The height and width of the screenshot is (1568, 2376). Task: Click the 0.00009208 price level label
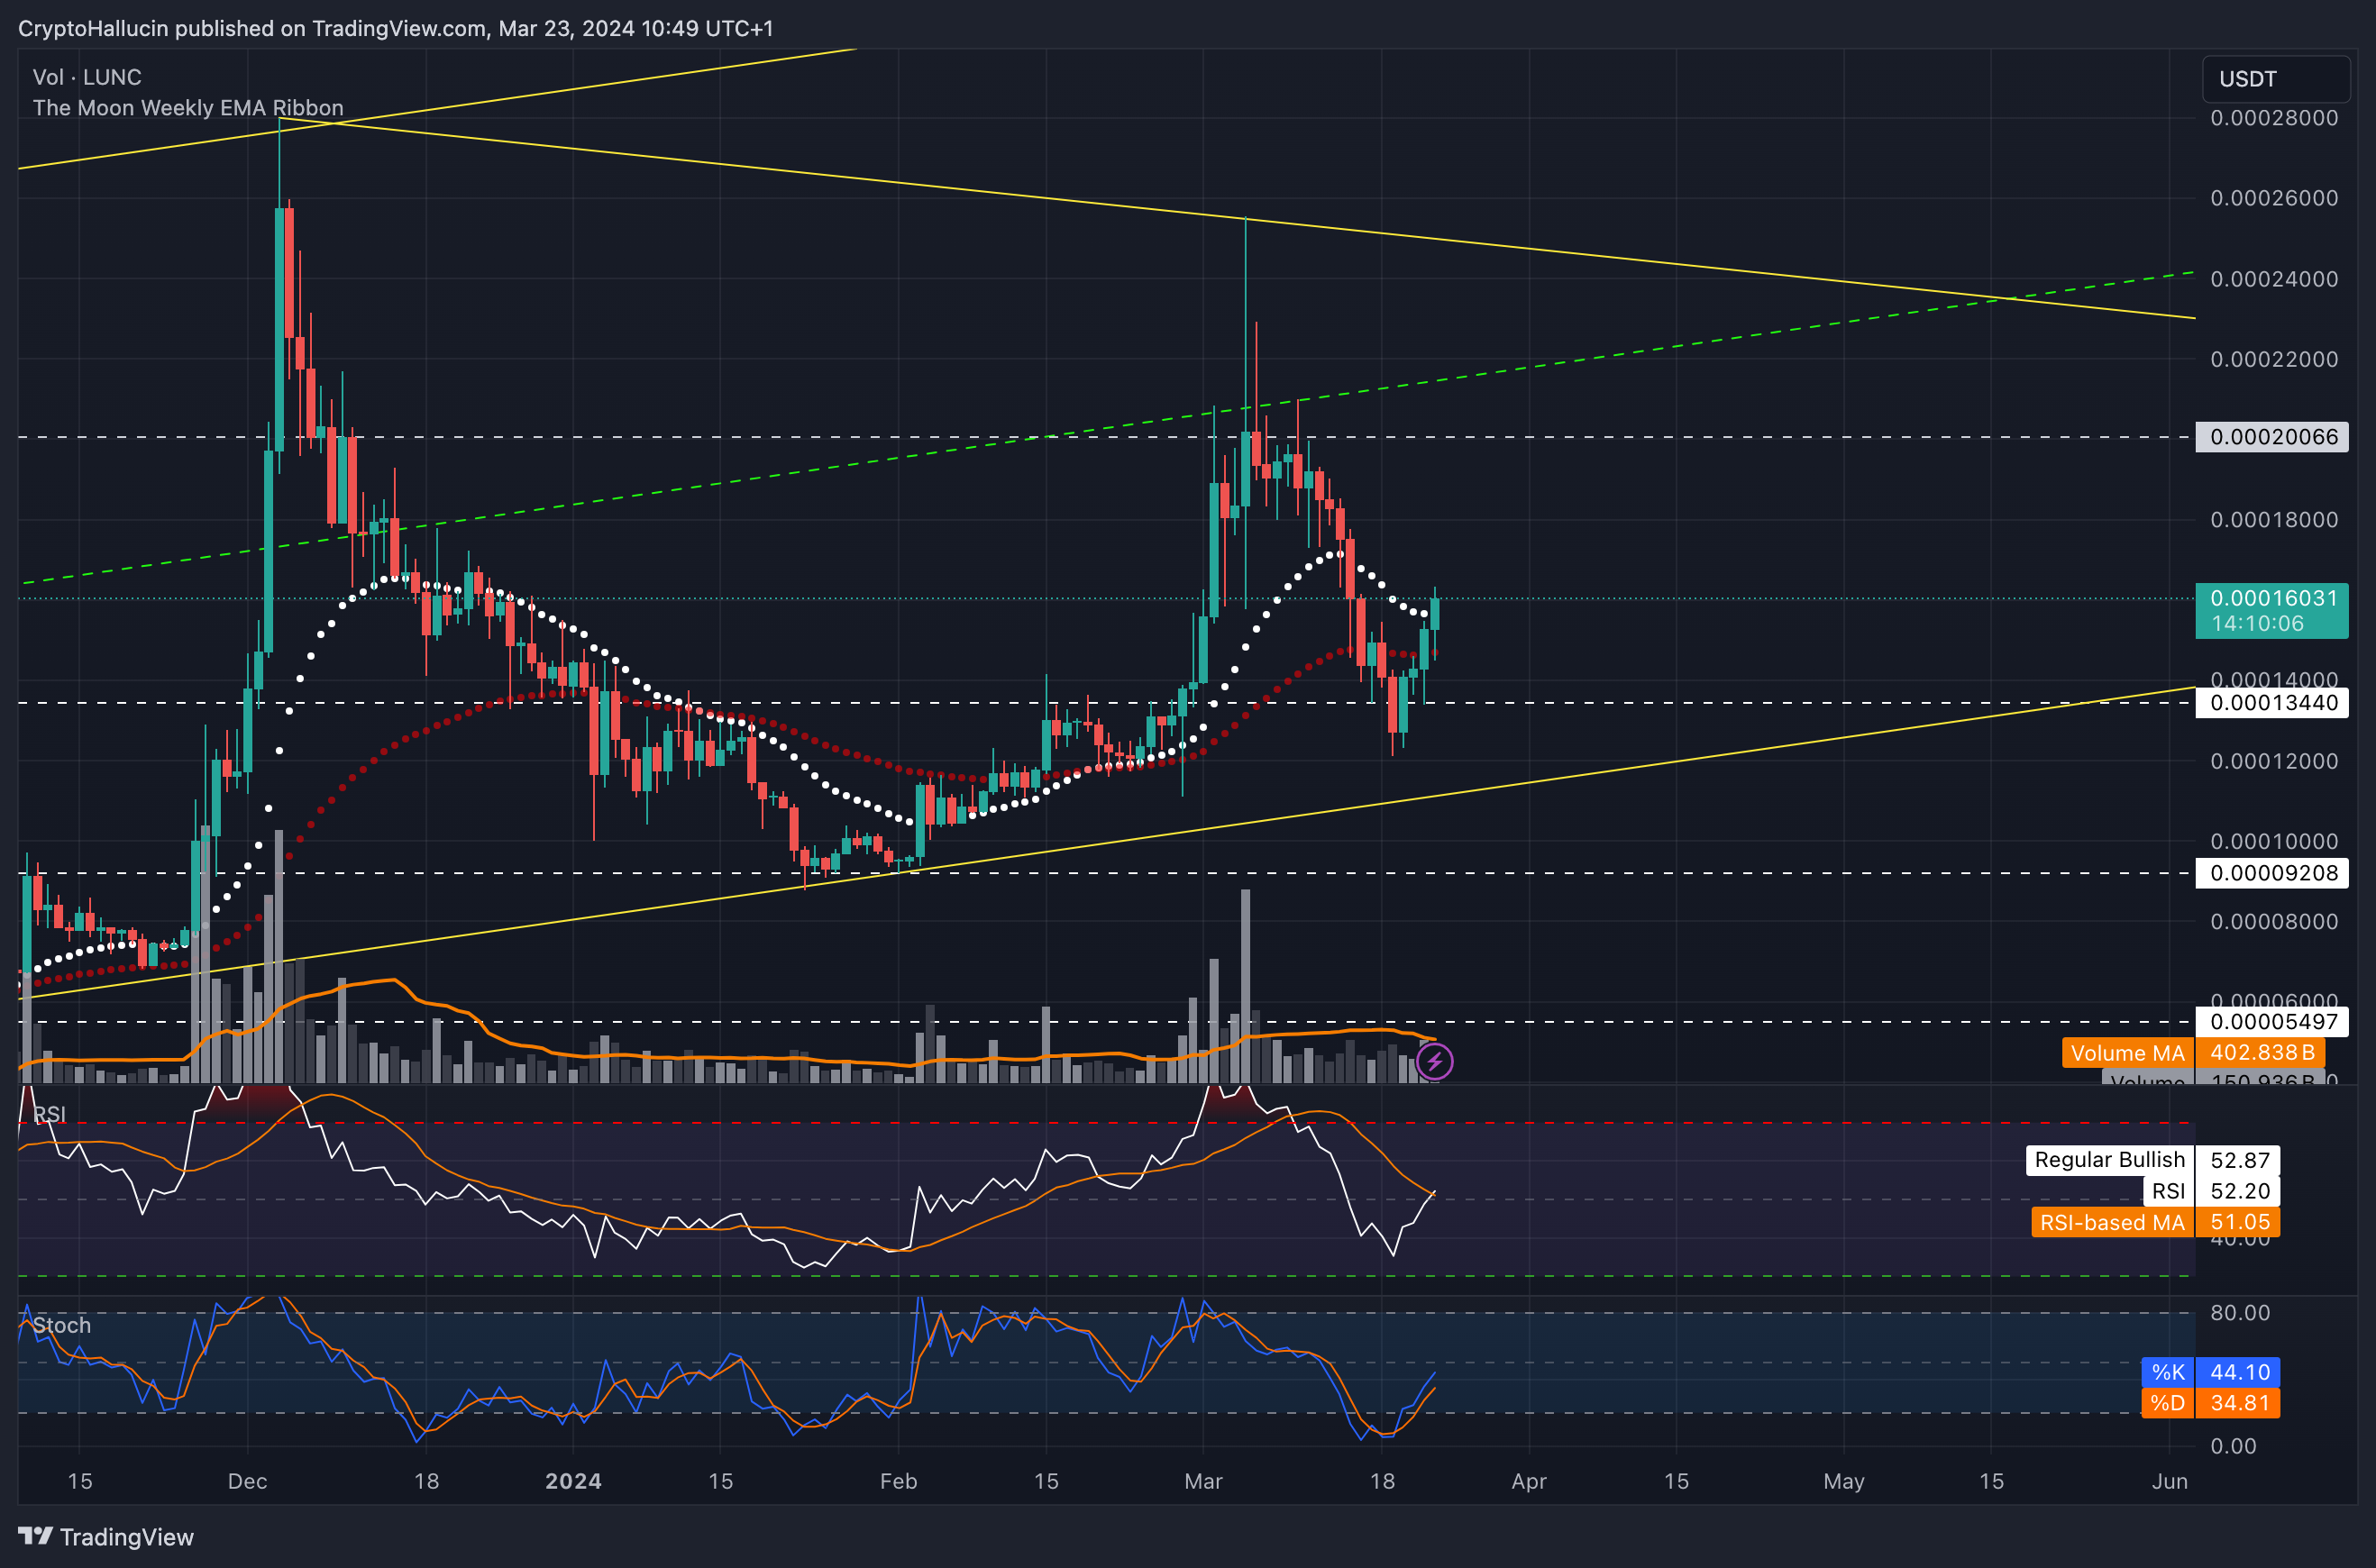tap(2272, 873)
